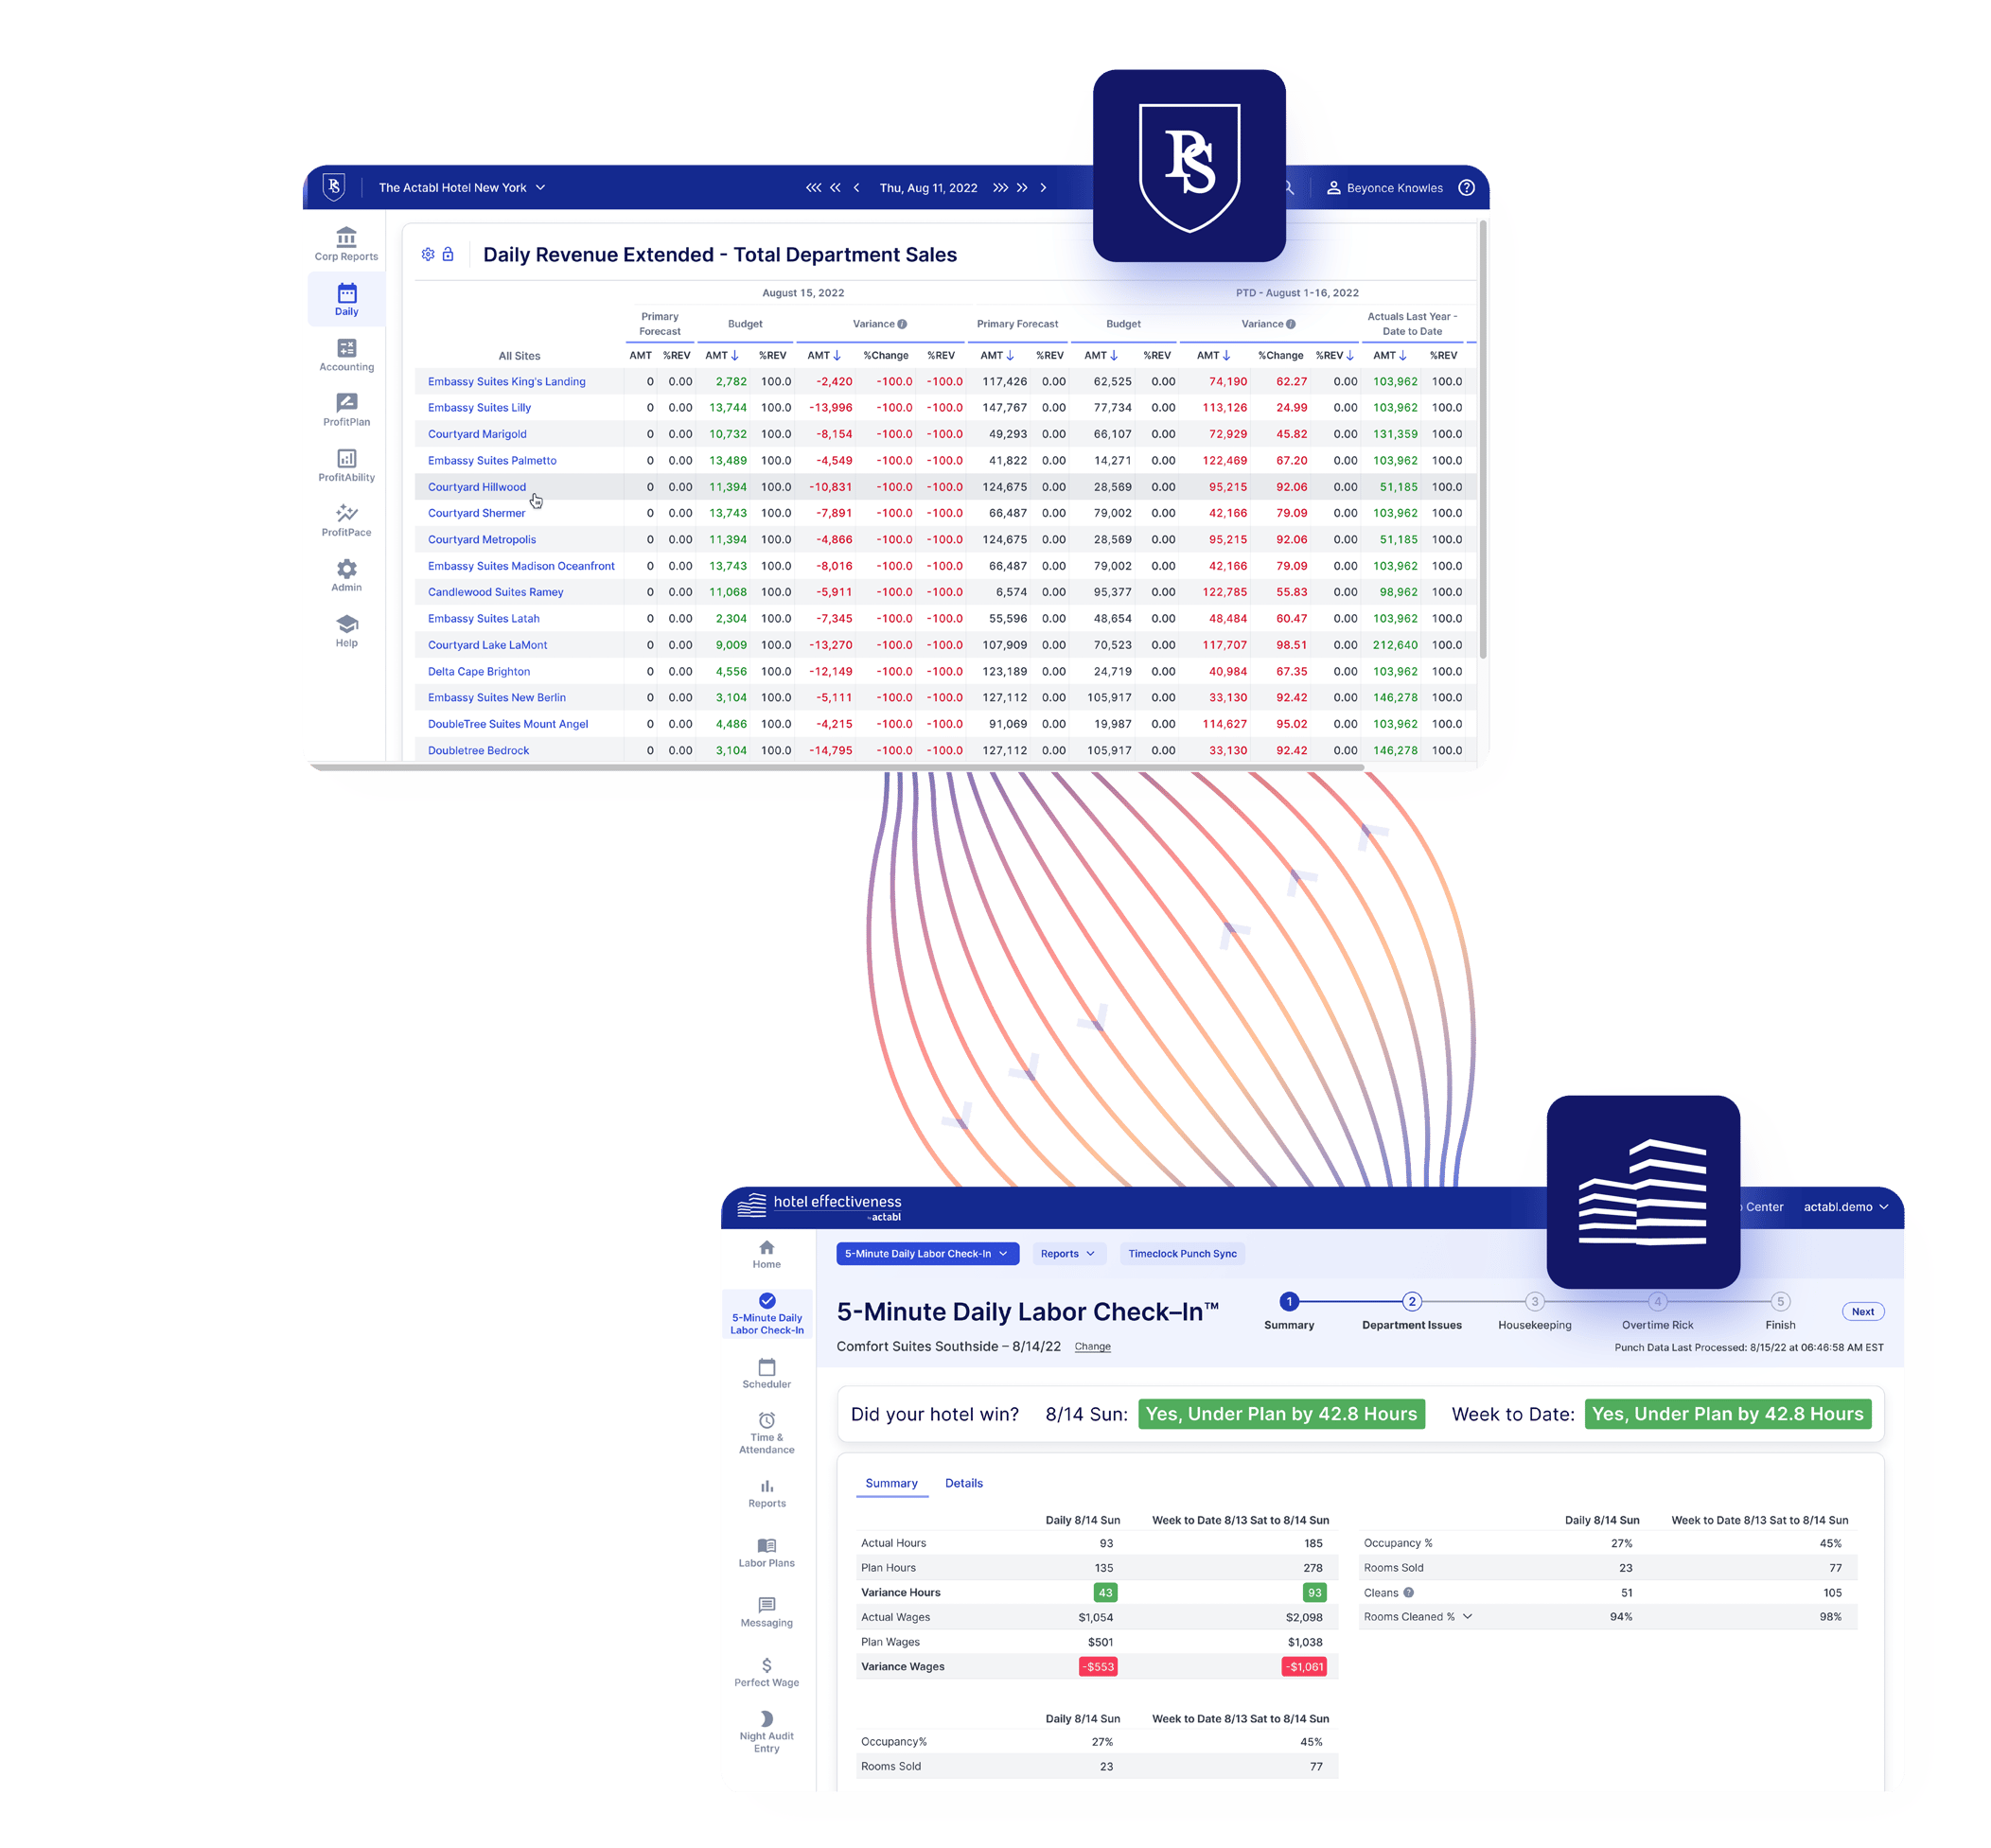Click the Cleans info icon
1991x1848 pixels.
1408,1592
